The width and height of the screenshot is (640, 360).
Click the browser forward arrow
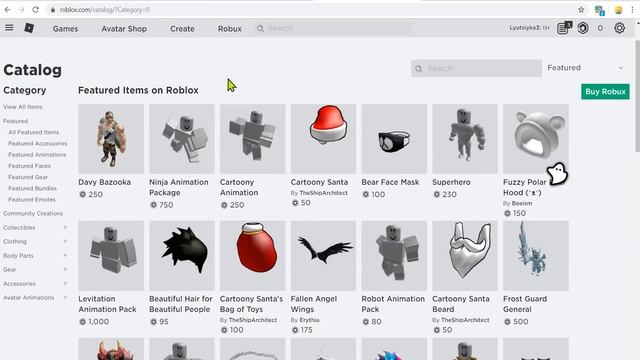[21, 9]
